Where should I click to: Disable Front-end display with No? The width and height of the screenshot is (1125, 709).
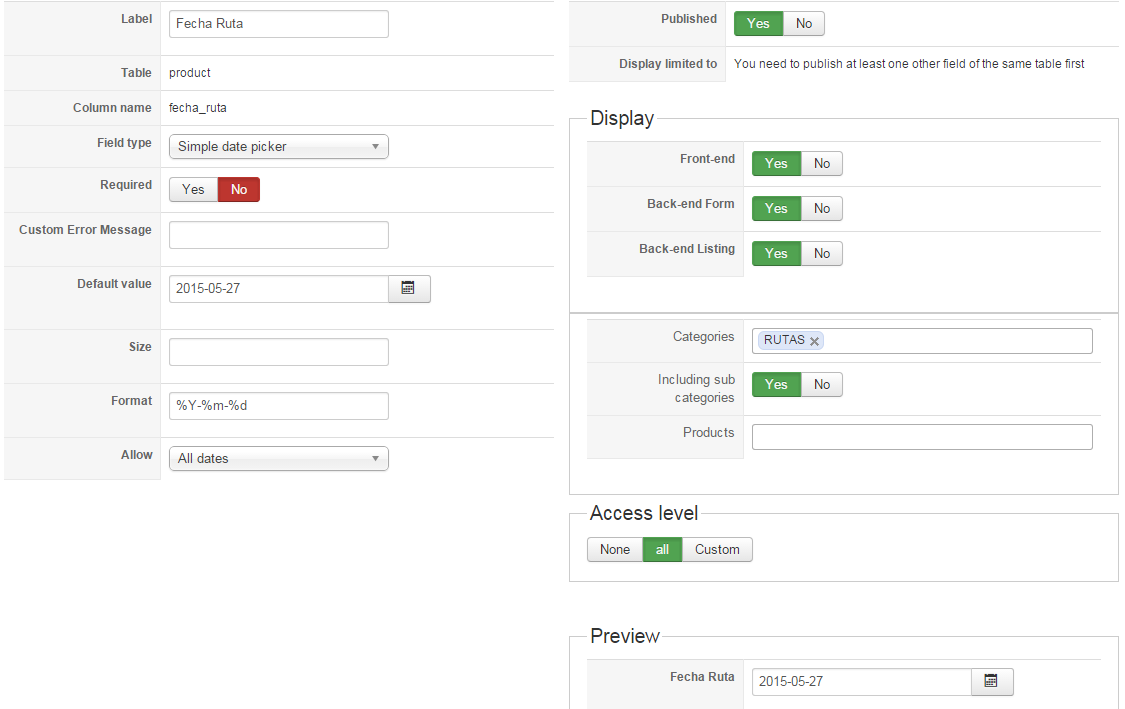822,163
